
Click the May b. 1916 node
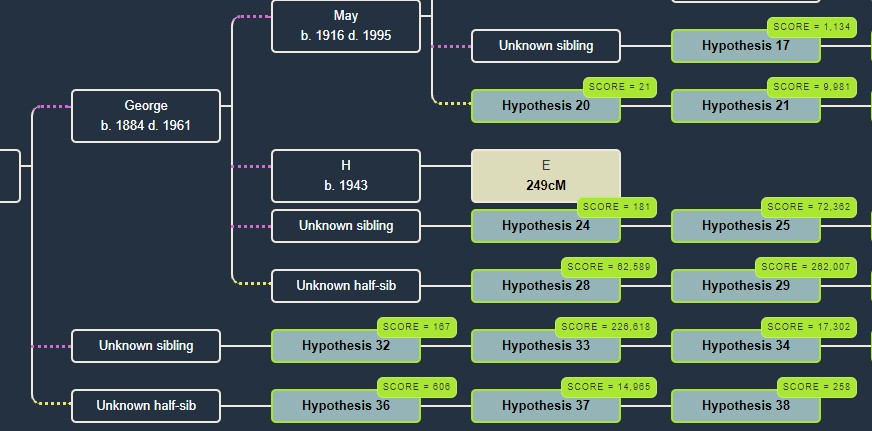tap(346, 26)
